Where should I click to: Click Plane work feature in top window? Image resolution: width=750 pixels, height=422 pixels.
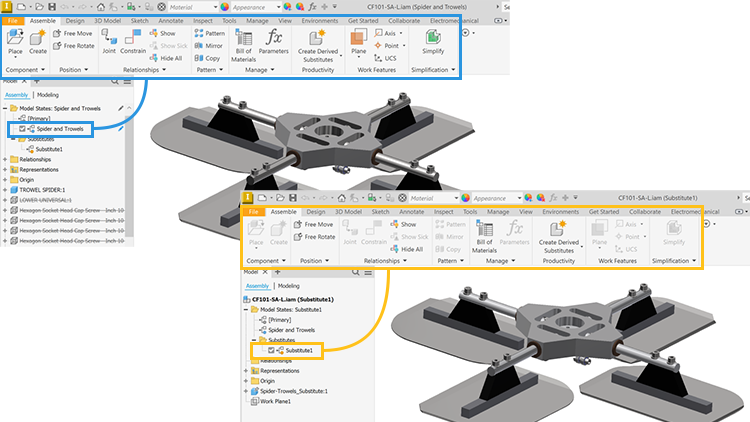click(358, 42)
